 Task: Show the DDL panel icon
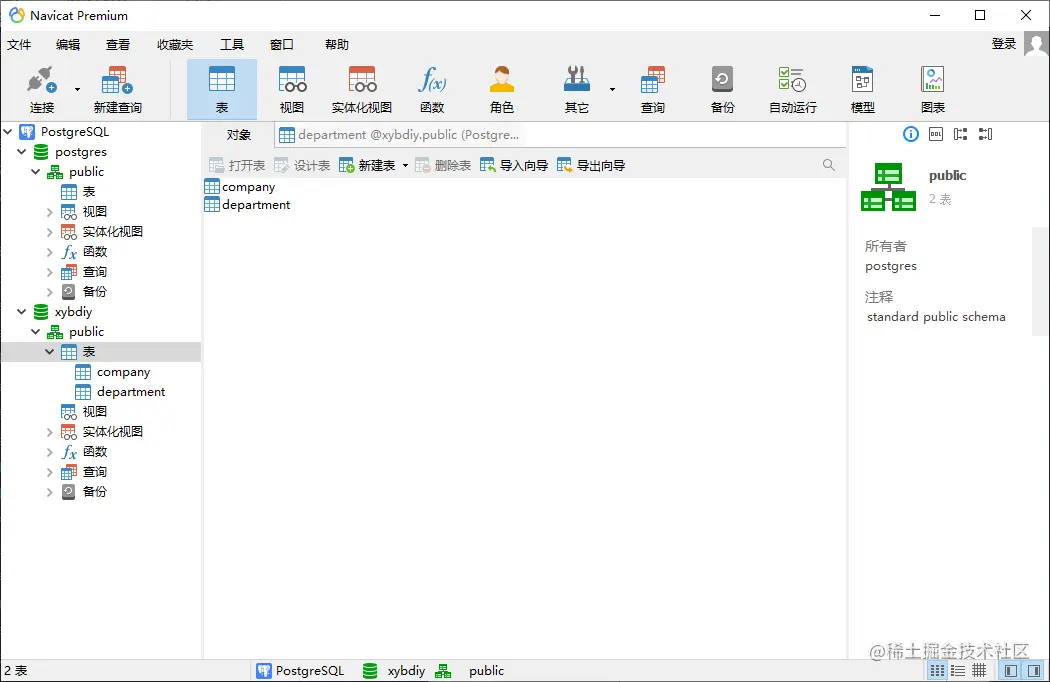pos(935,134)
